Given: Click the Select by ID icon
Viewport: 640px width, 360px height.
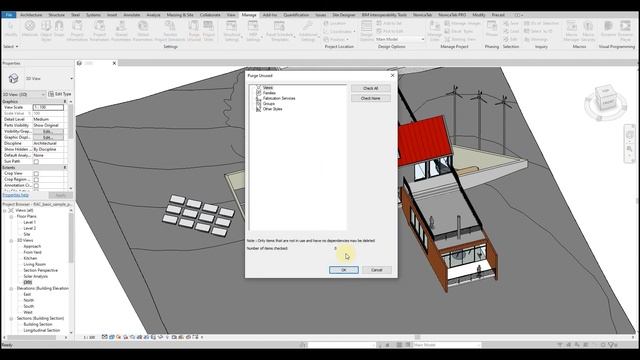Looking at the screenshot, I should pos(527,31).
